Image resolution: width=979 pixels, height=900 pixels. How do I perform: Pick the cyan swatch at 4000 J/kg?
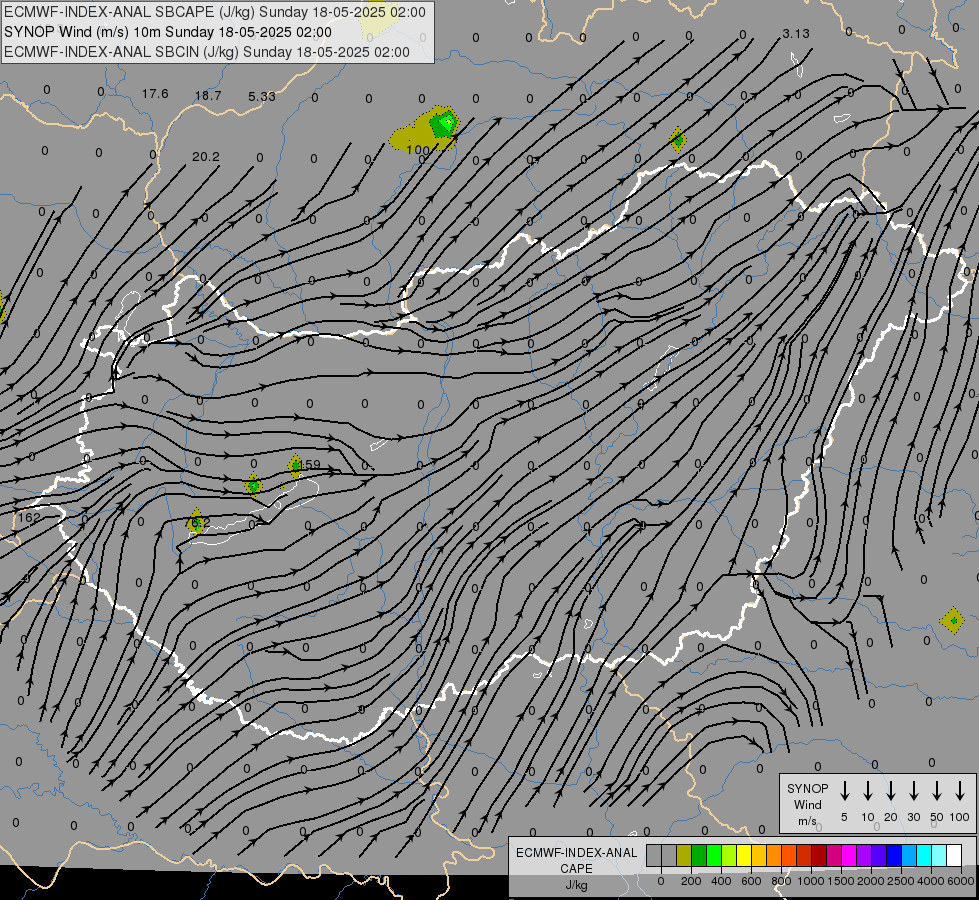click(x=924, y=856)
